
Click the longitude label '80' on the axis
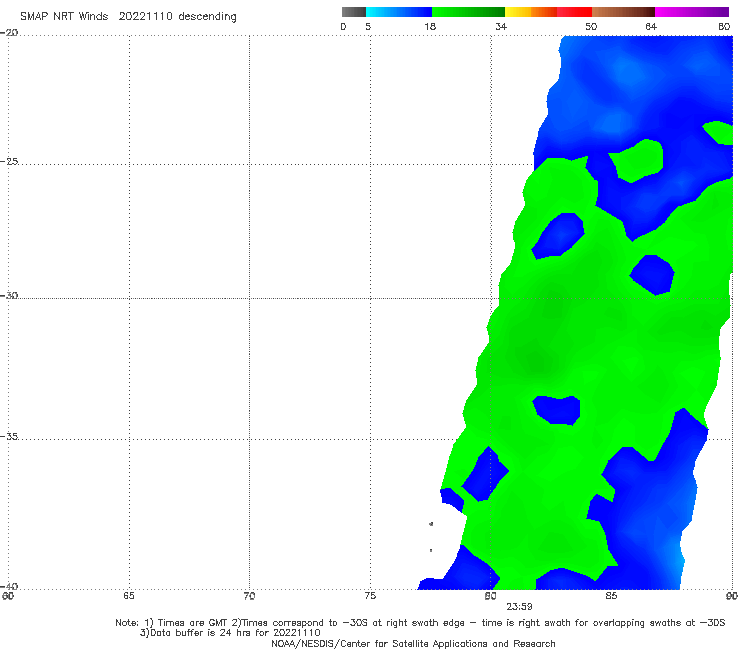tap(490, 596)
